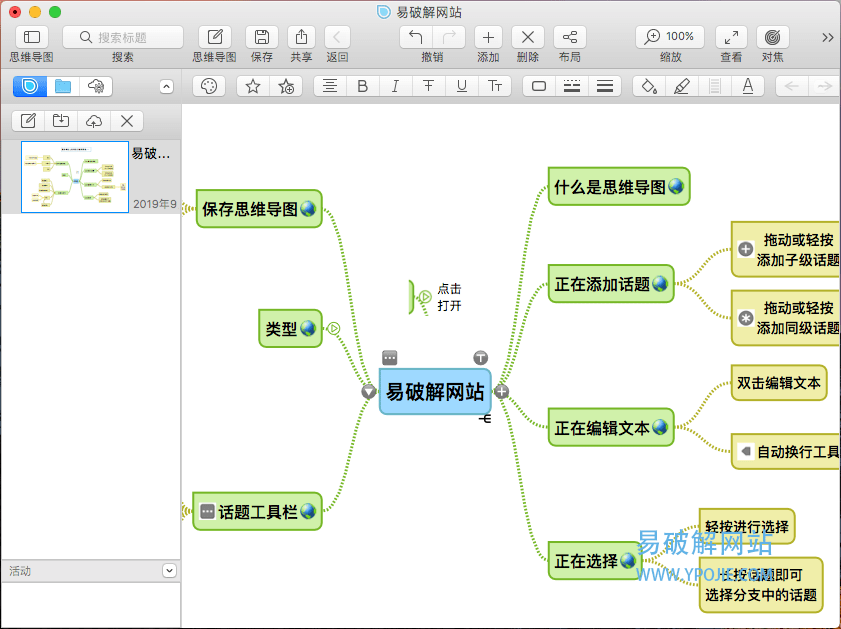Click the Back arrow toolbar button

pyautogui.click(x=337, y=37)
